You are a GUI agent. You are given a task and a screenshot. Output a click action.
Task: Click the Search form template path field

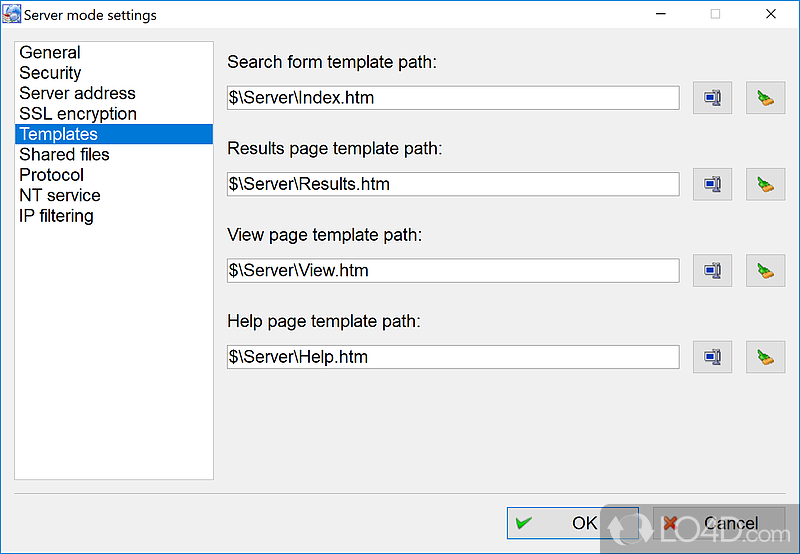453,97
